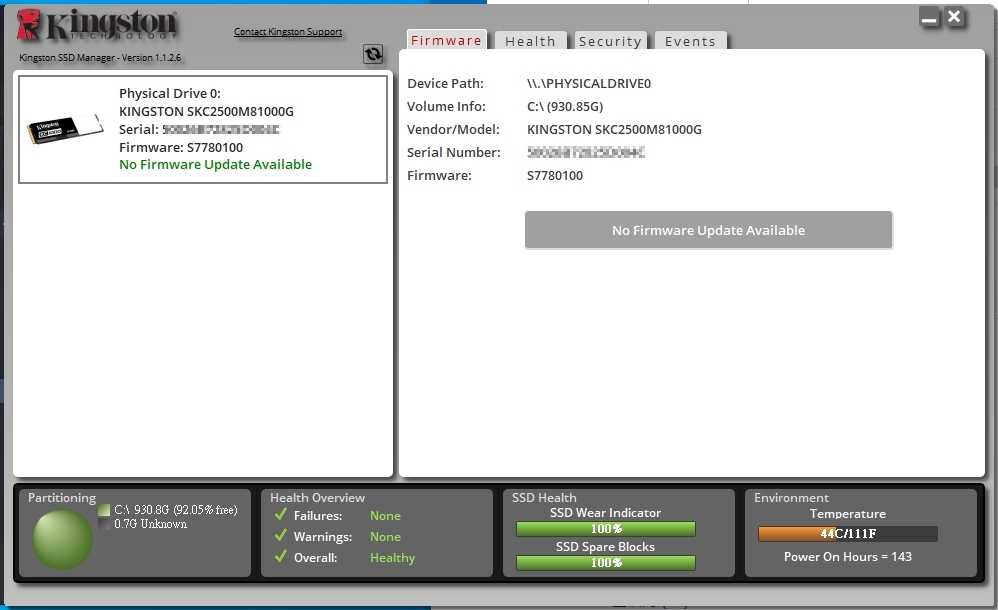The height and width of the screenshot is (610, 998).
Task: Click the Overall Healthy status text
Action: point(392,558)
